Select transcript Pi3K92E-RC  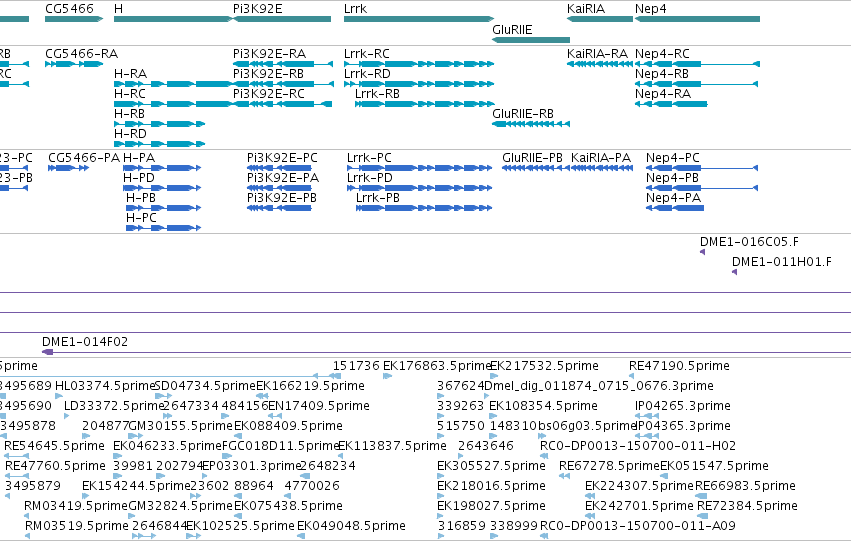(283, 104)
